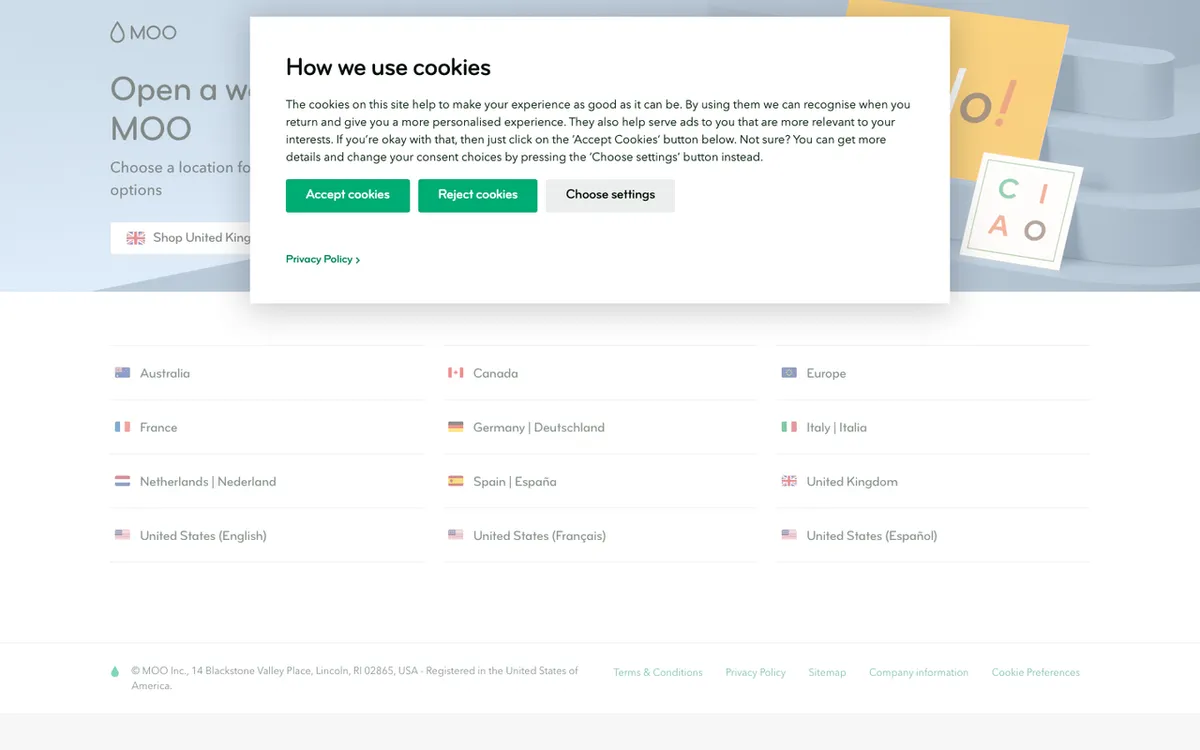This screenshot has width=1200, height=750.
Task: Select Spain | España
Action: tap(515, 481)
